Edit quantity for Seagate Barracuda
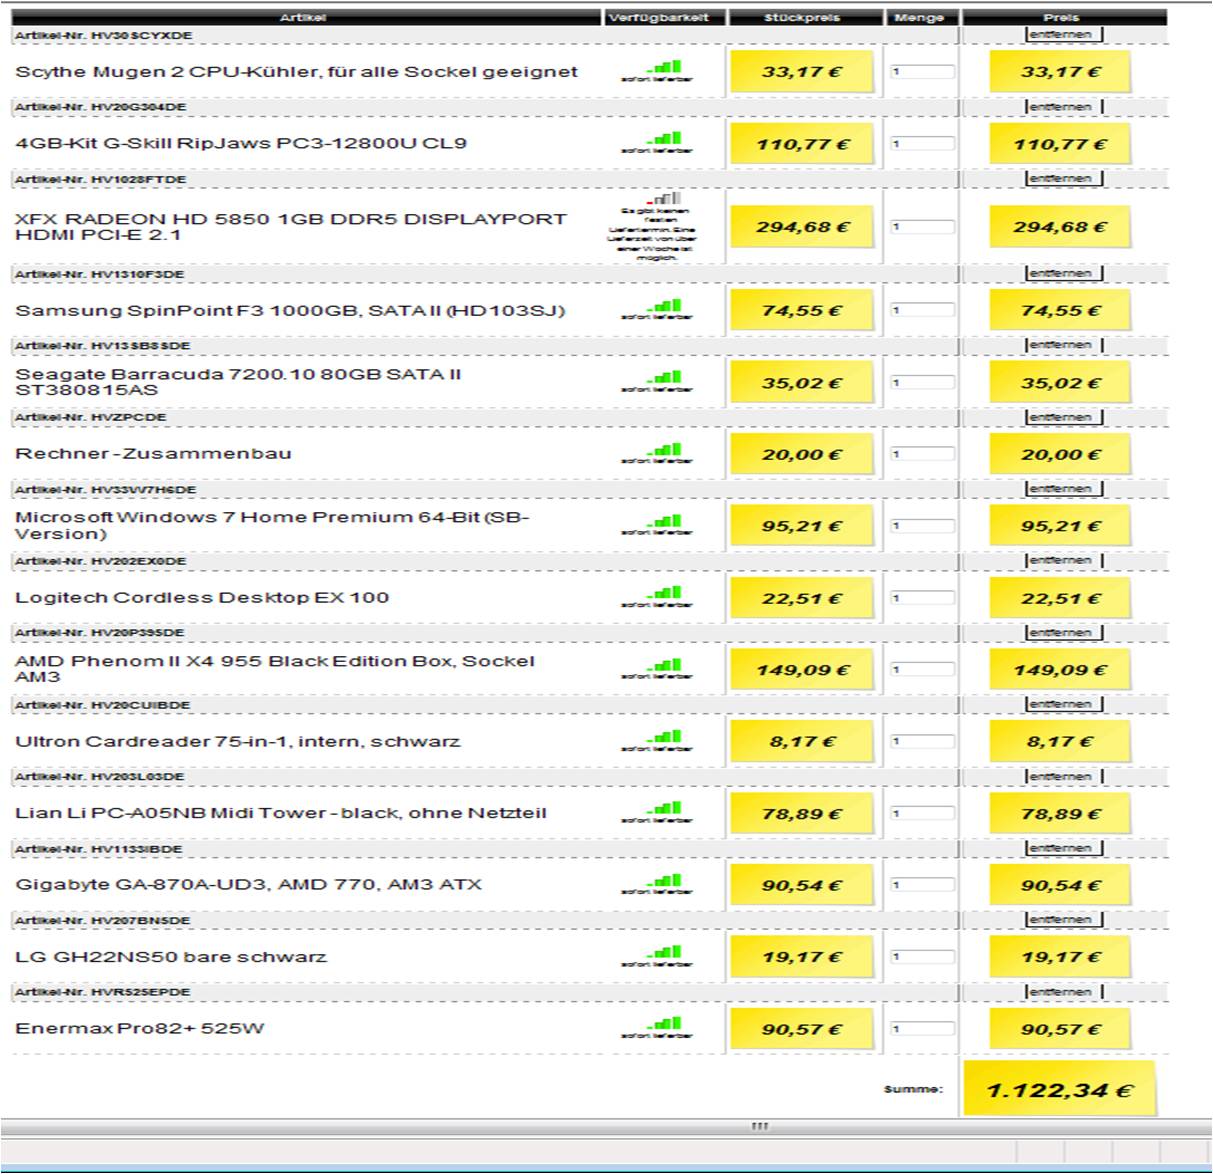The width and height of the screenshot is (1213, 1174). [x=922, y=383]
